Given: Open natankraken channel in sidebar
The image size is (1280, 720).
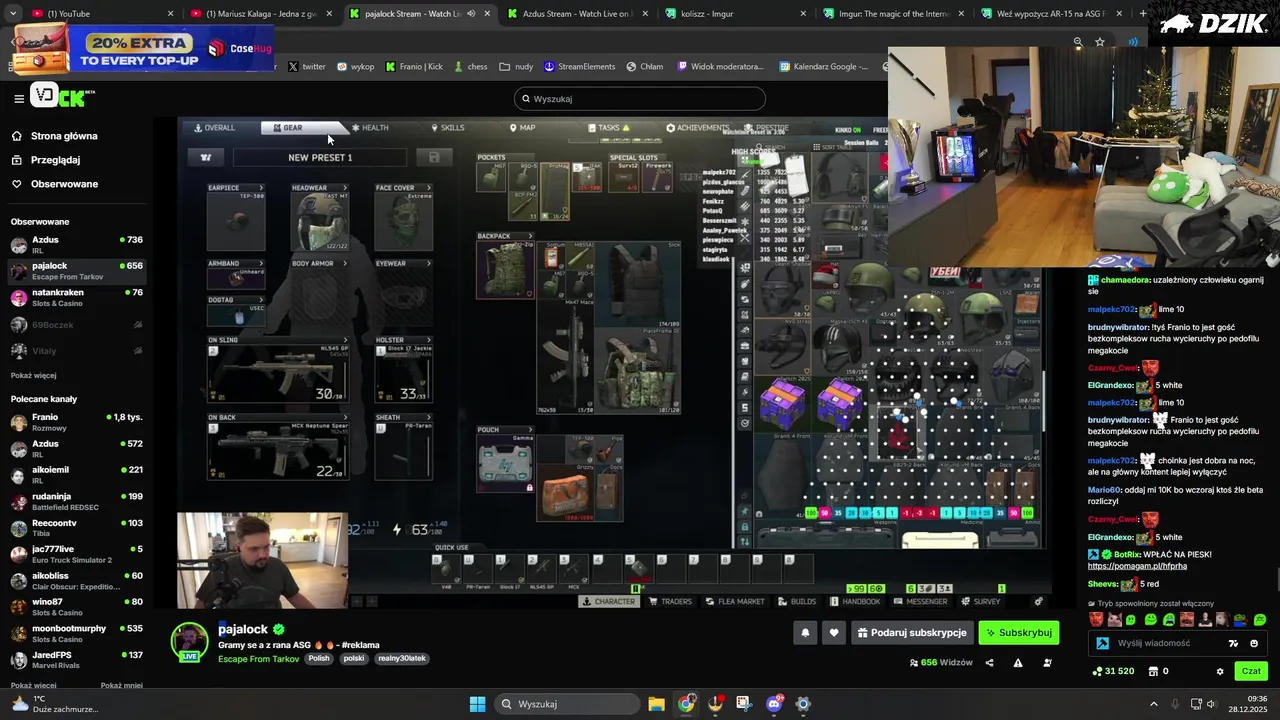Looking at the screenshot, I should (76, 298).
